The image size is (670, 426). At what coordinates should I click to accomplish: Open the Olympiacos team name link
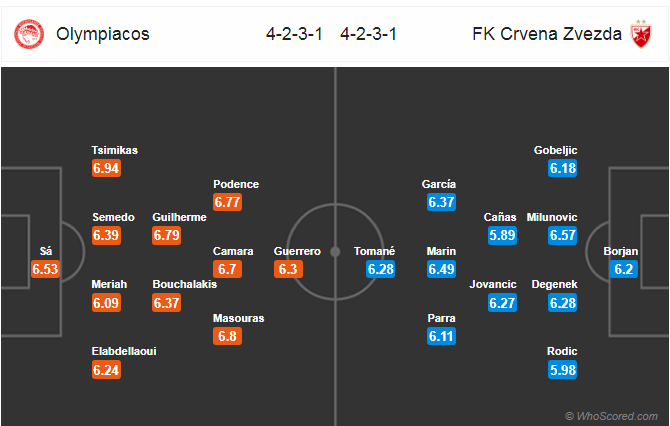(x=103, y=34)
